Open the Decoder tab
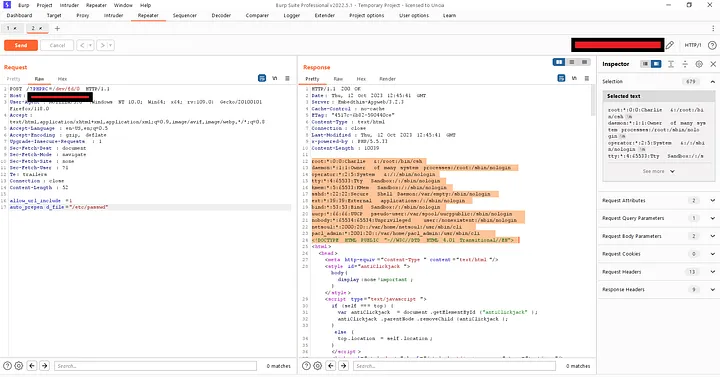Viewport: 720px width, 377px height. click(x=221, y=16)
